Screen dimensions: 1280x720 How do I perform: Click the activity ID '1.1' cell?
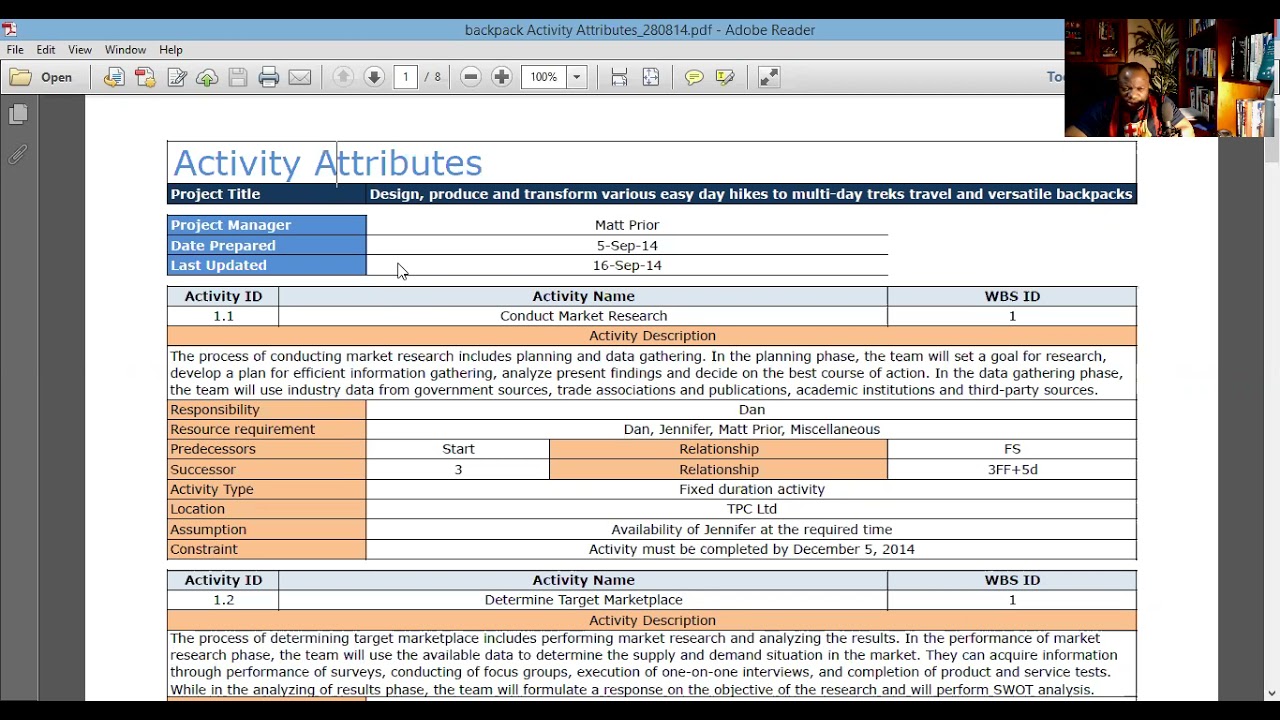pyautogui.click(x=223, y=316)
